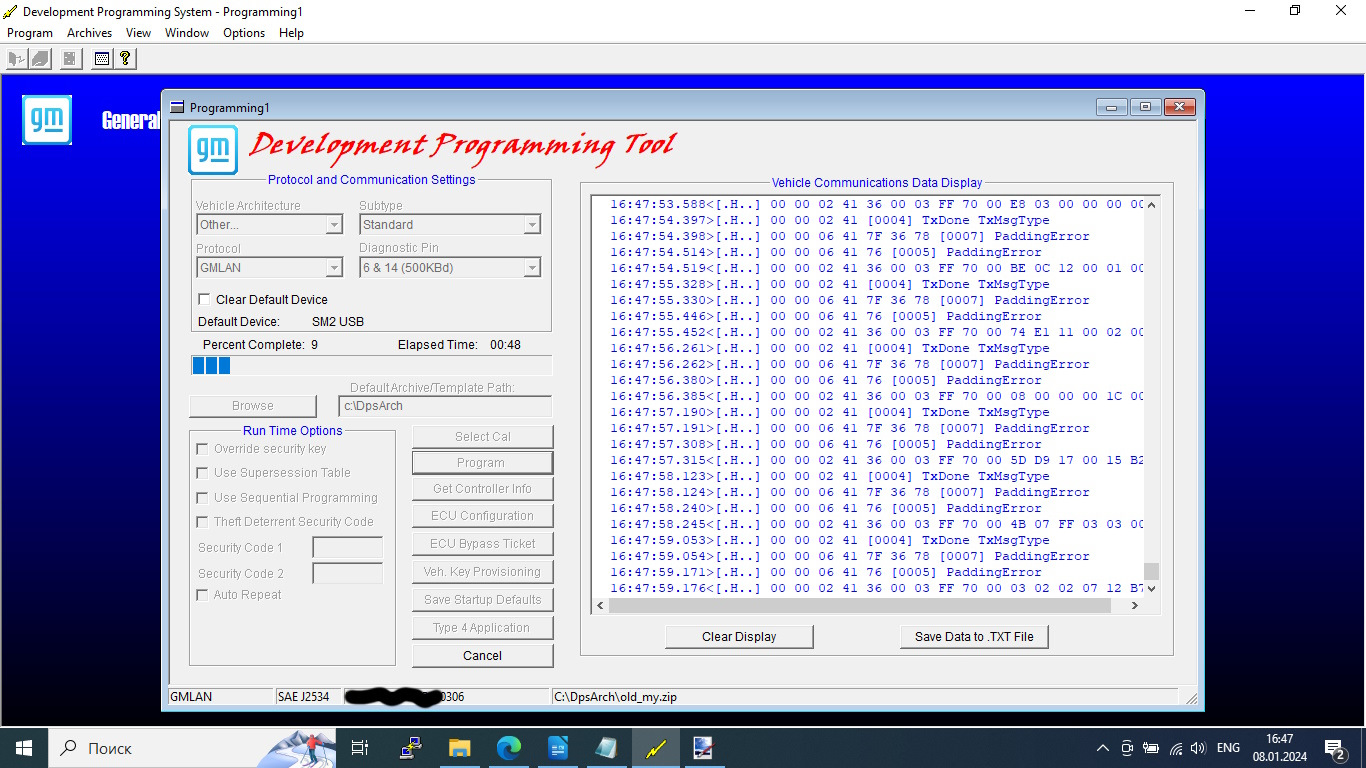This screenshot has height=768, width=1366.
Task: Click the Security Code 1 input field
Action: coord(348,548)
